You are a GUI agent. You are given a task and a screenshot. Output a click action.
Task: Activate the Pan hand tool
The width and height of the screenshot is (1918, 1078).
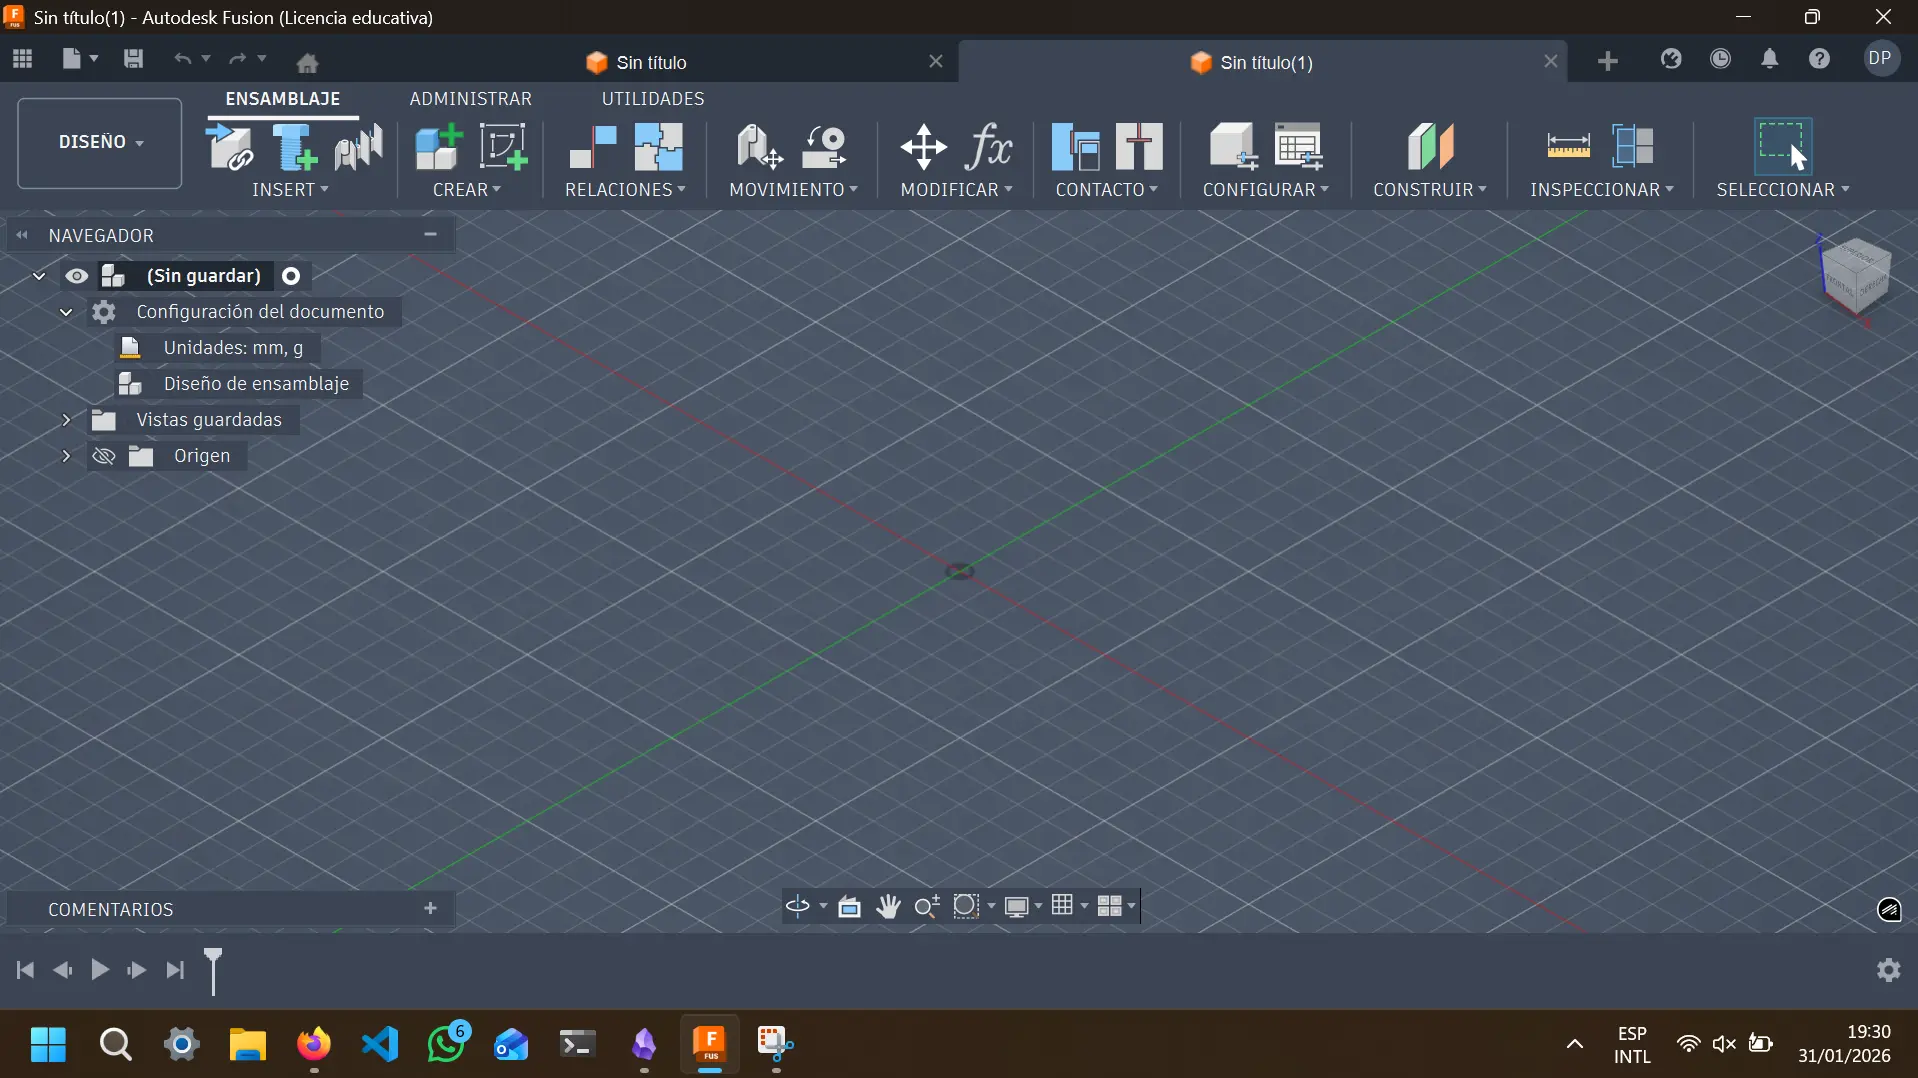coord(888,907)
